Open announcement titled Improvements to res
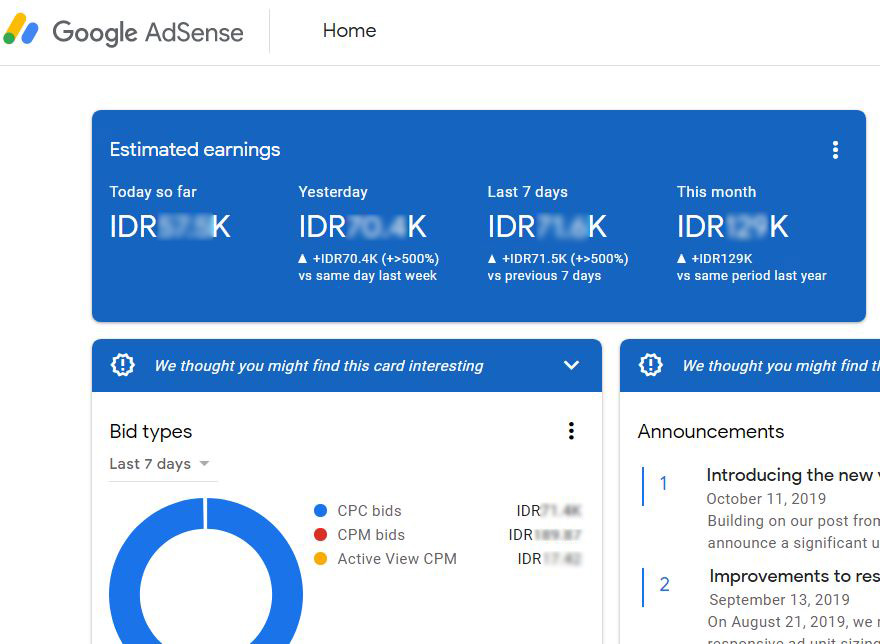This screenshot has width=880, height=644. point(794,576)
